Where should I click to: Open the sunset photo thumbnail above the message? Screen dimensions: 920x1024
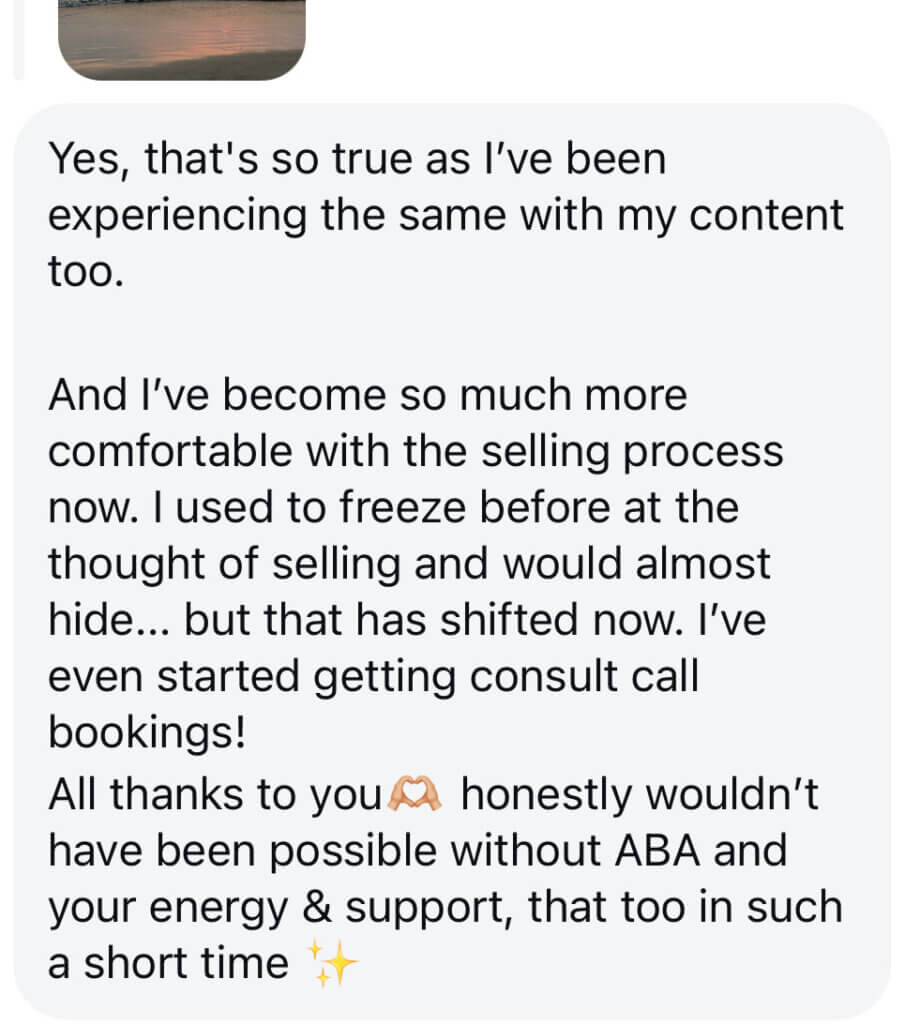(181, 38)
